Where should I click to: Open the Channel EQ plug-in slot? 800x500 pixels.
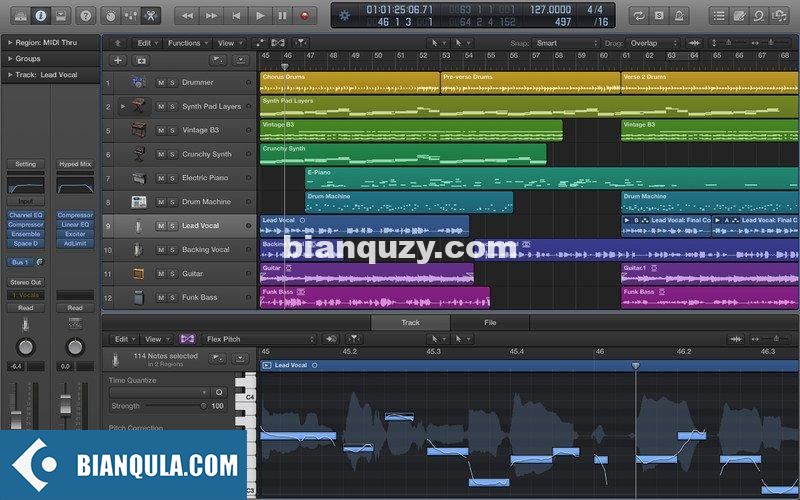tap(26, 215)
